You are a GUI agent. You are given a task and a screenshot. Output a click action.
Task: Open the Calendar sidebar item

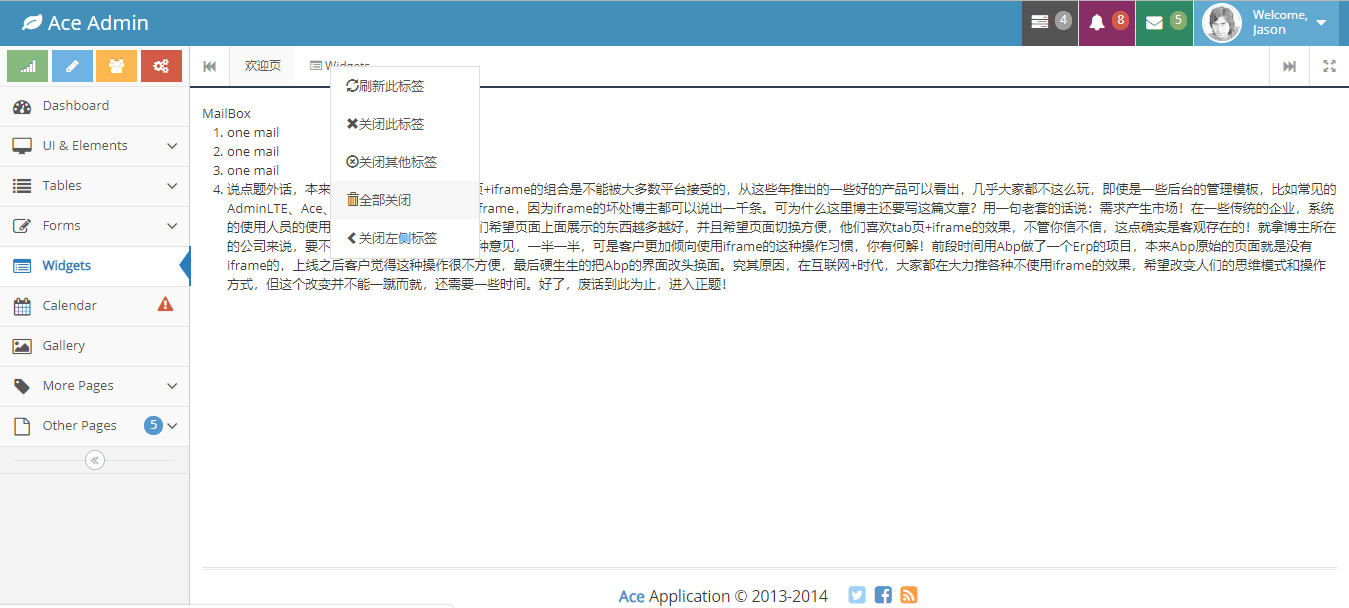coord(94,306)
